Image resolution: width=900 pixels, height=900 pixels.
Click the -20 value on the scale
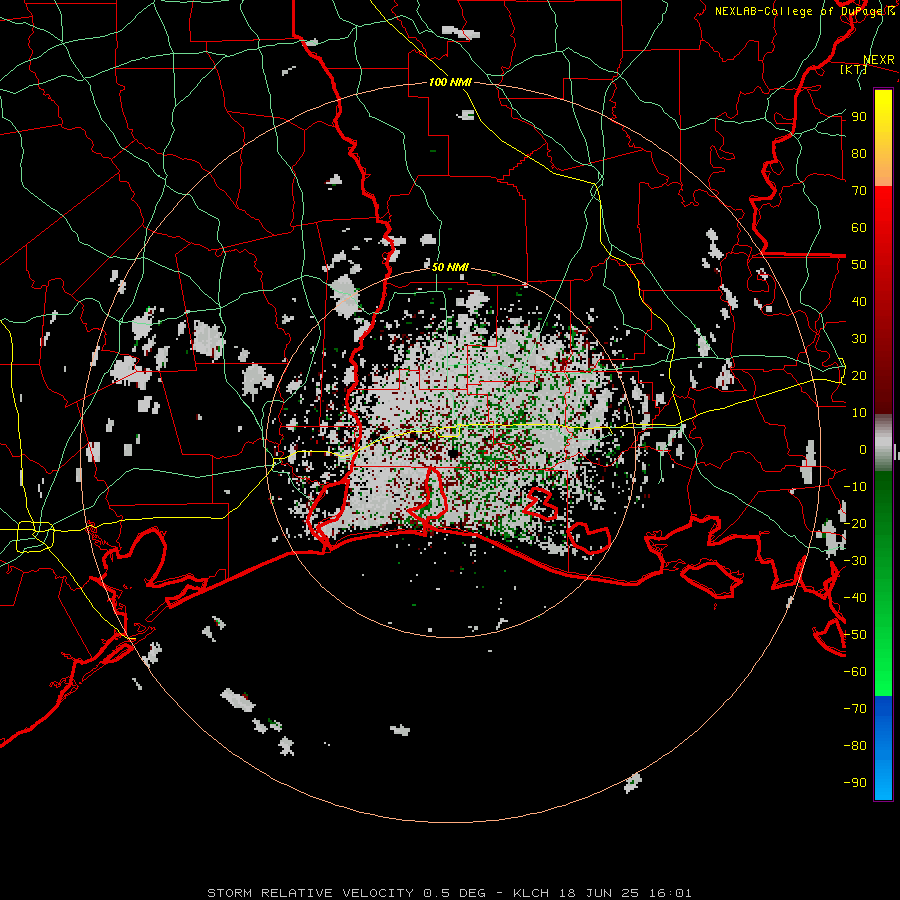855,523
